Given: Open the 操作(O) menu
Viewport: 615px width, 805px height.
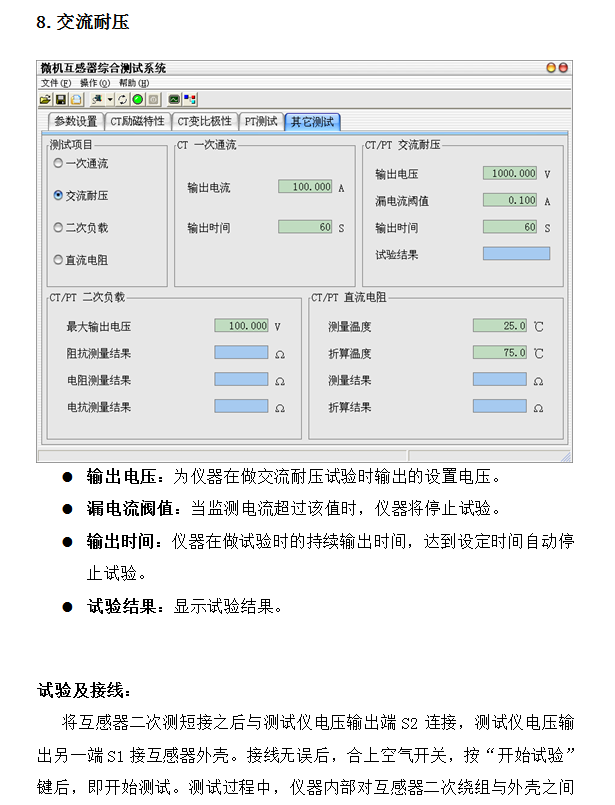Looking at the screenshot, I should [x=95, y=84].
